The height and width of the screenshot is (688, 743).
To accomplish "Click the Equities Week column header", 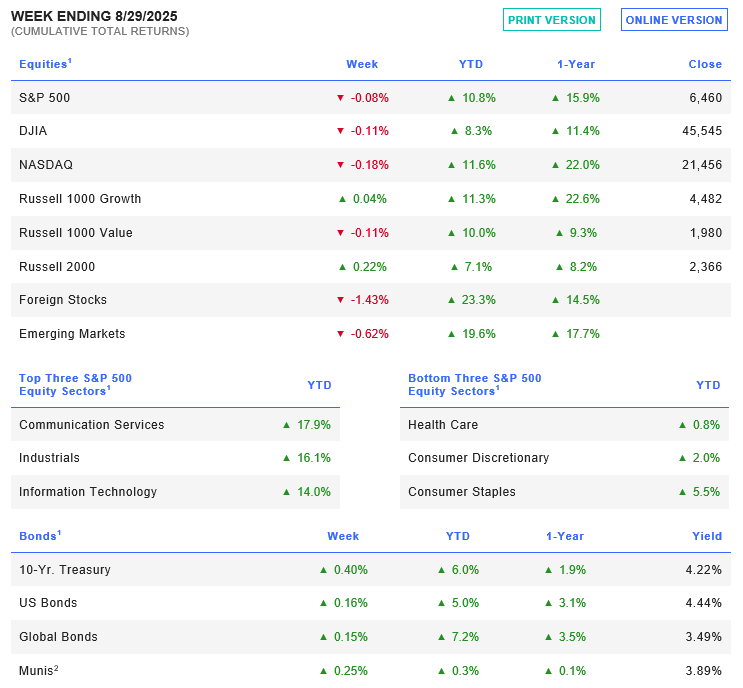I will [x=362, y=64].
